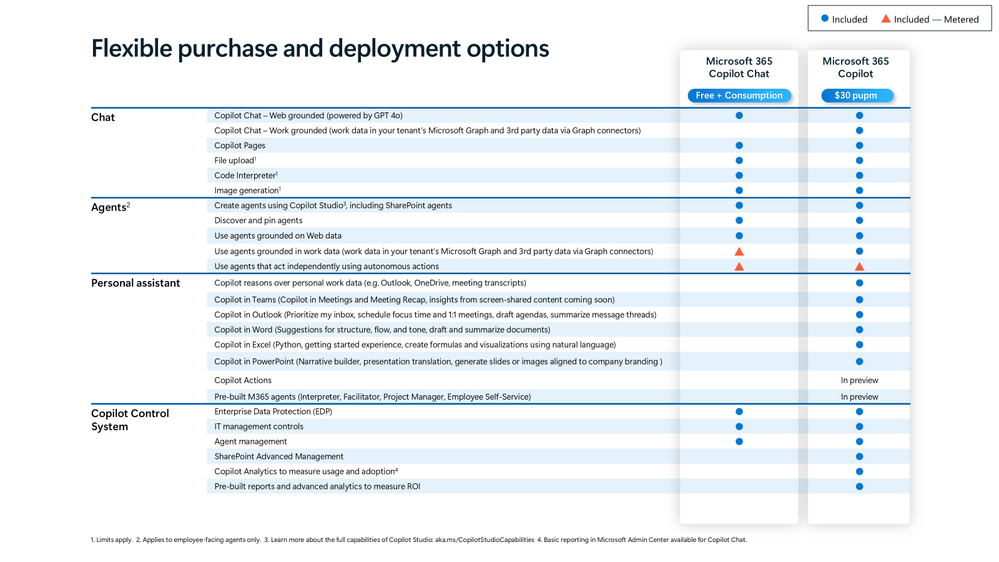Click the $30 pupm pricing pill
Viewport: 999px width, 562px height.
[x=856, y=96]
